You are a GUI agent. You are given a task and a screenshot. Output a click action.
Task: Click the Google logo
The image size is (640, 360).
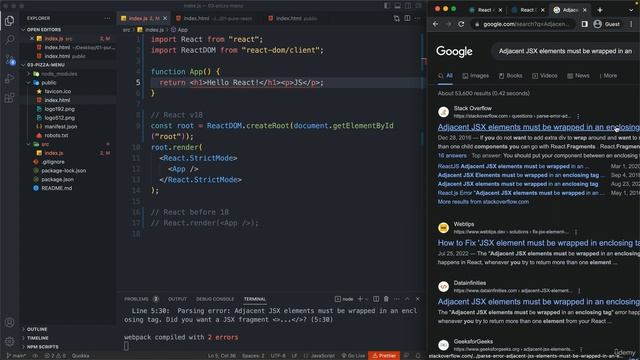[x=454, y=51]
